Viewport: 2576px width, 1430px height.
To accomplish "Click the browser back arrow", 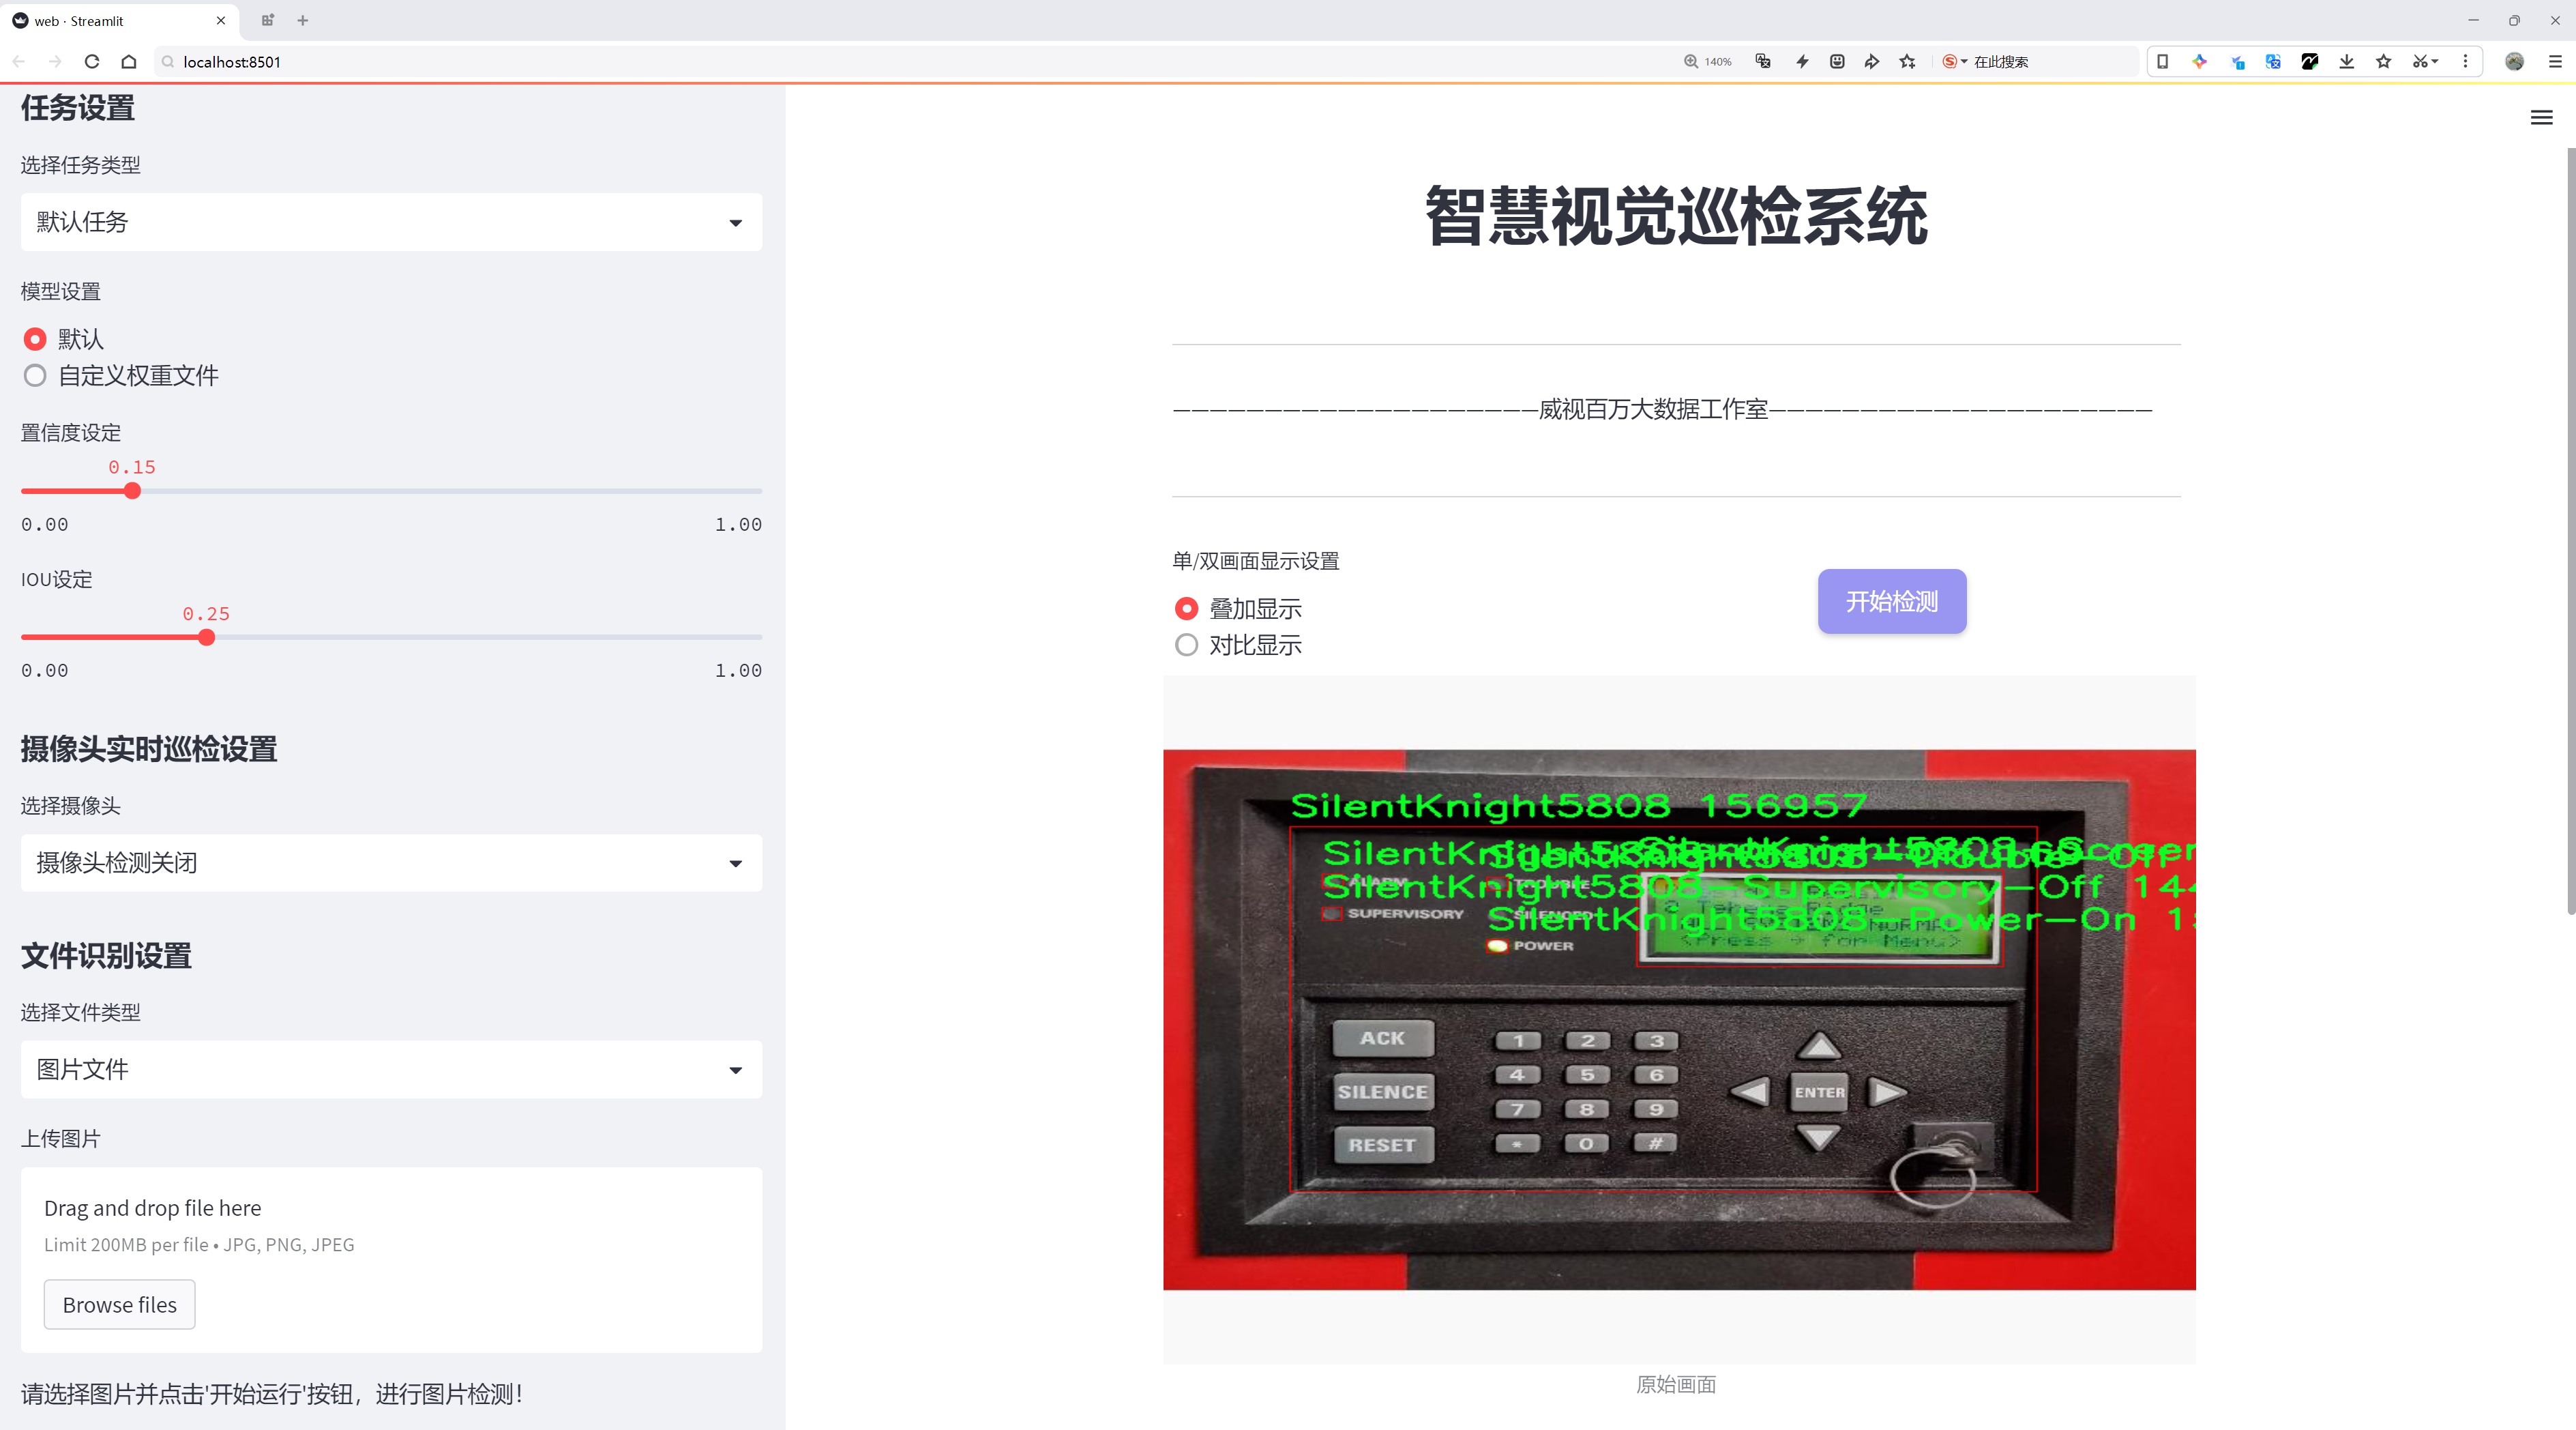I will pyautogui.click(x=19, y=61).
